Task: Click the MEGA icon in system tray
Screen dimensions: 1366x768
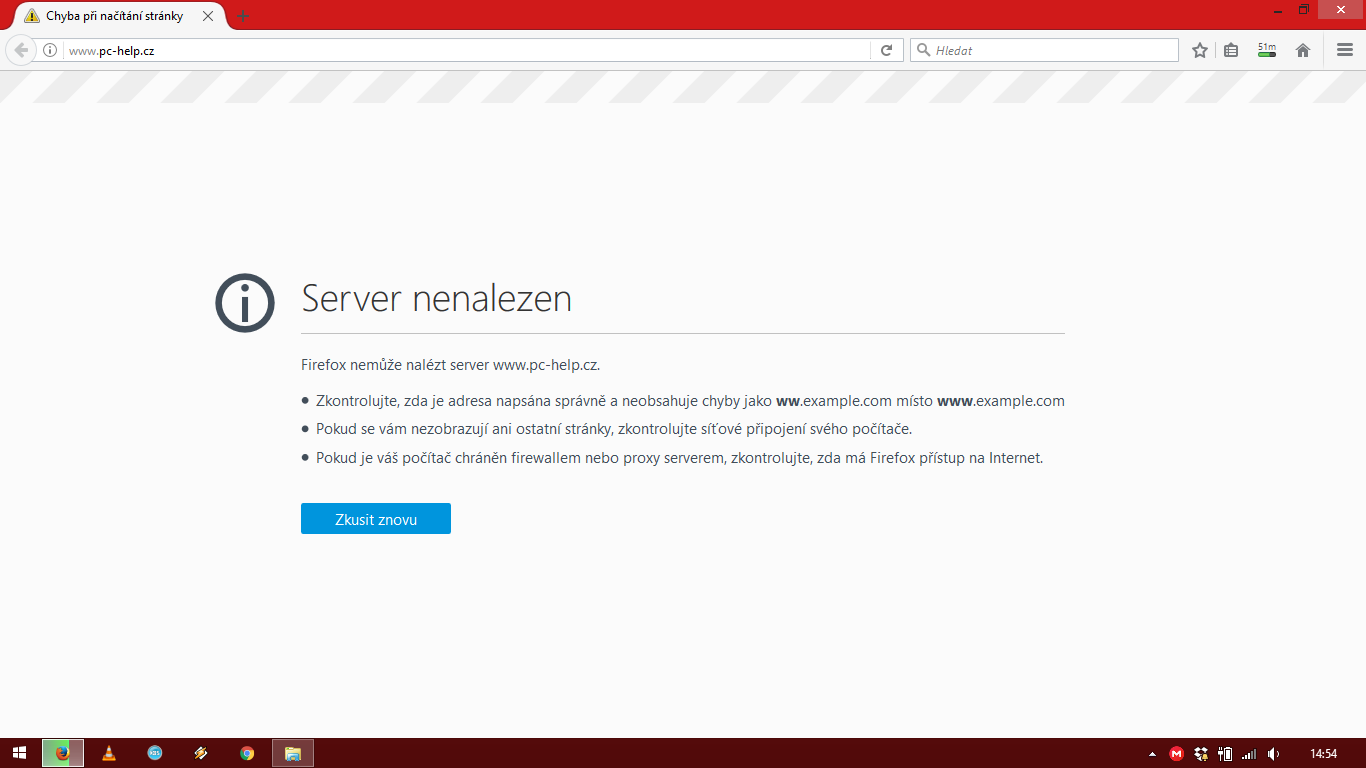Action: click(1177, 754)
